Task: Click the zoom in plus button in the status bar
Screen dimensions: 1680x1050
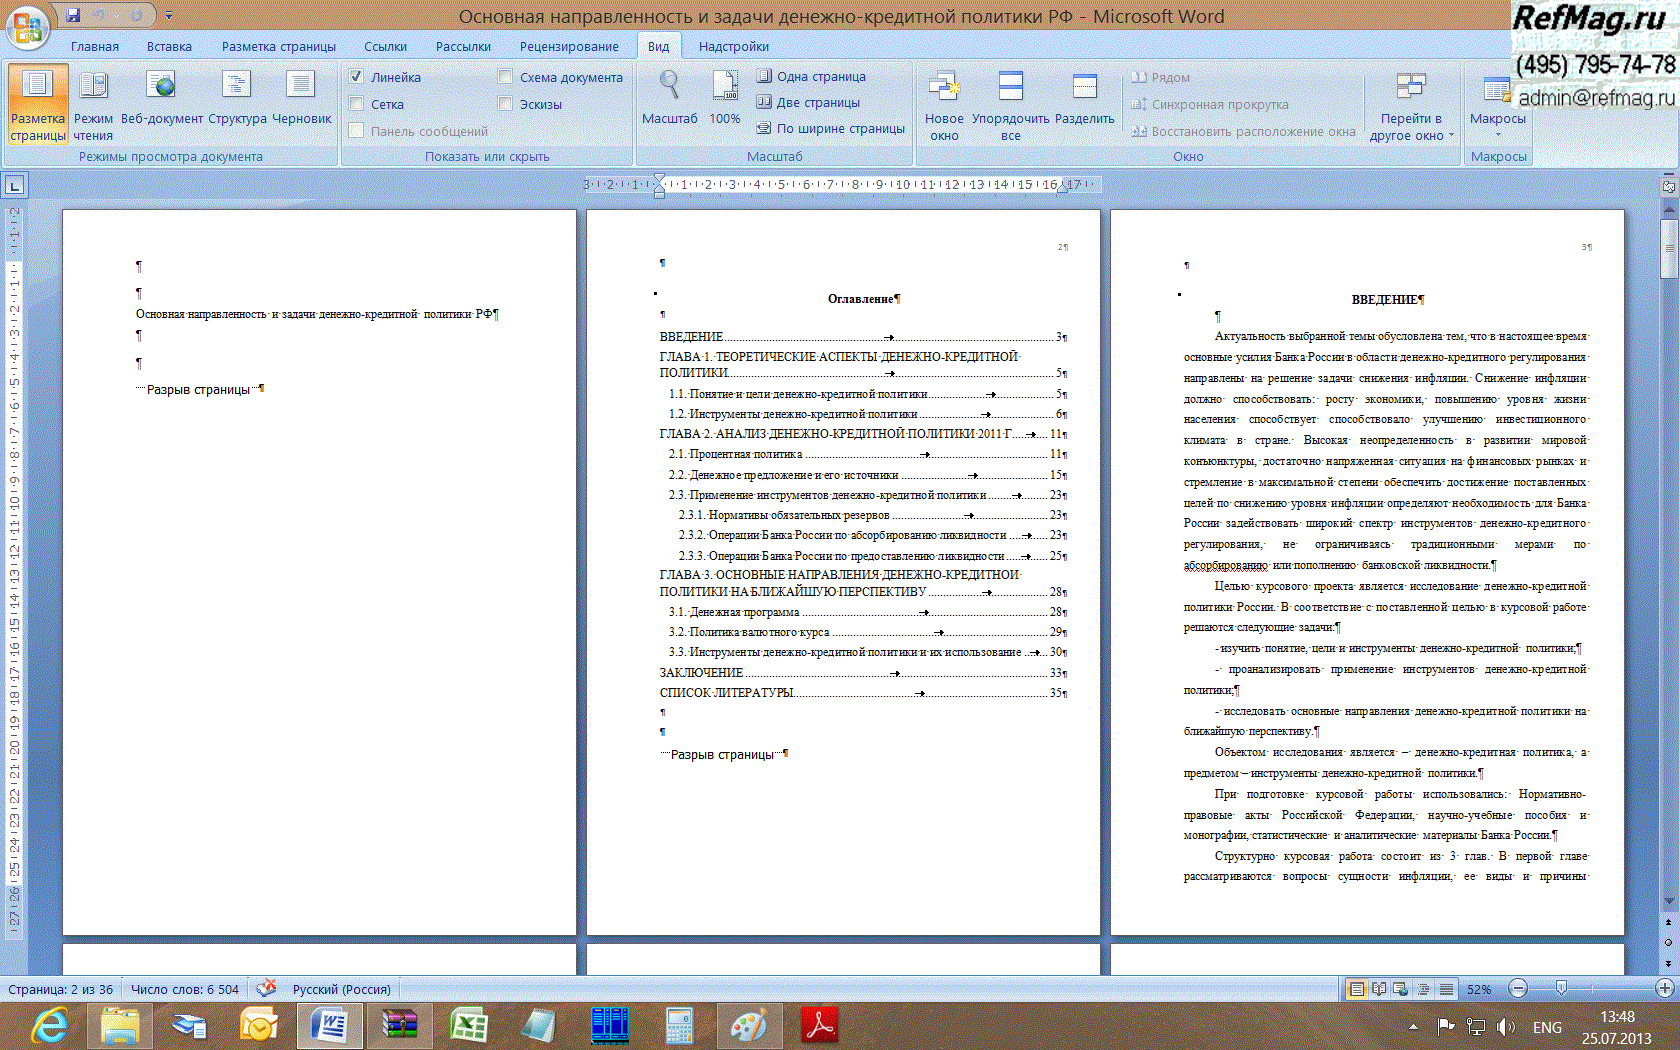Action: coord(1664,989)
